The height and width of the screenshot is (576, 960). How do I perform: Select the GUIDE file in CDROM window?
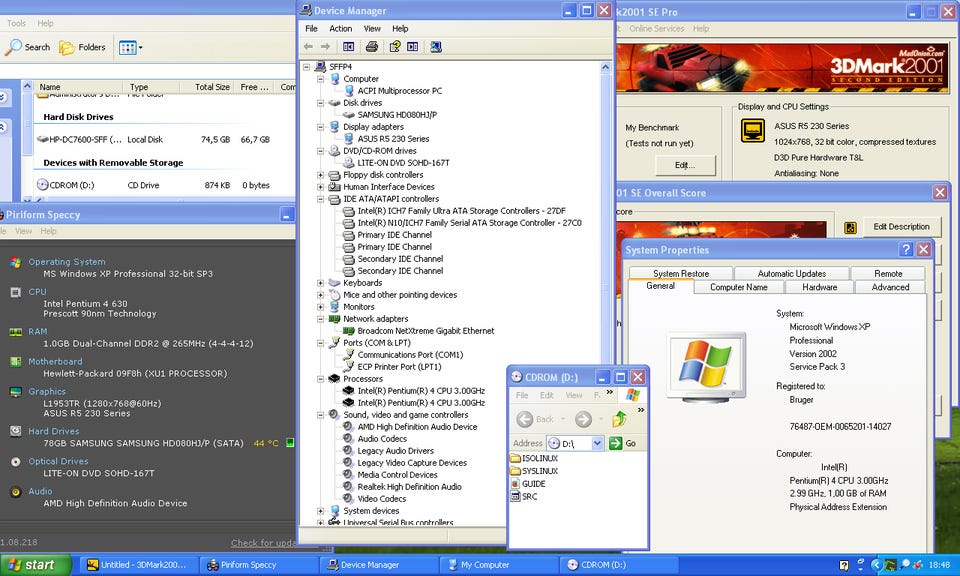coord(528,484)
